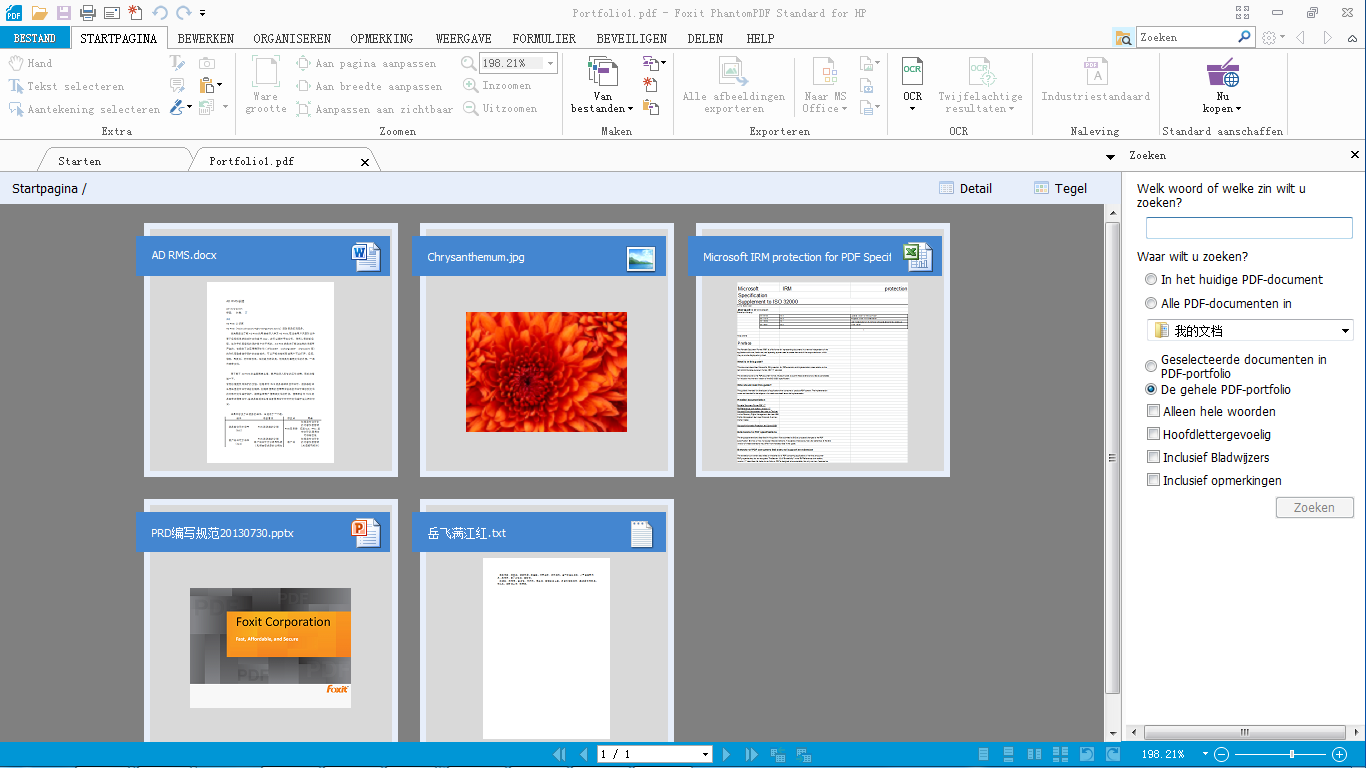This screenshot has height=768, width=1366.
Task: Select Alle PDF-documenten in option
Action: pyautogui.click(x=1153, y=304)
